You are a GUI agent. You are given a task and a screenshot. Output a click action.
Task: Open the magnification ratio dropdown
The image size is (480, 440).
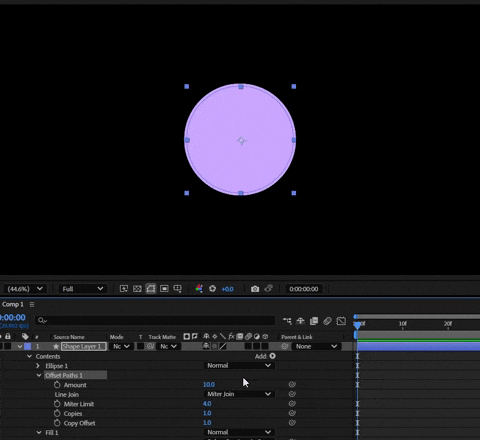pos(25,289)
